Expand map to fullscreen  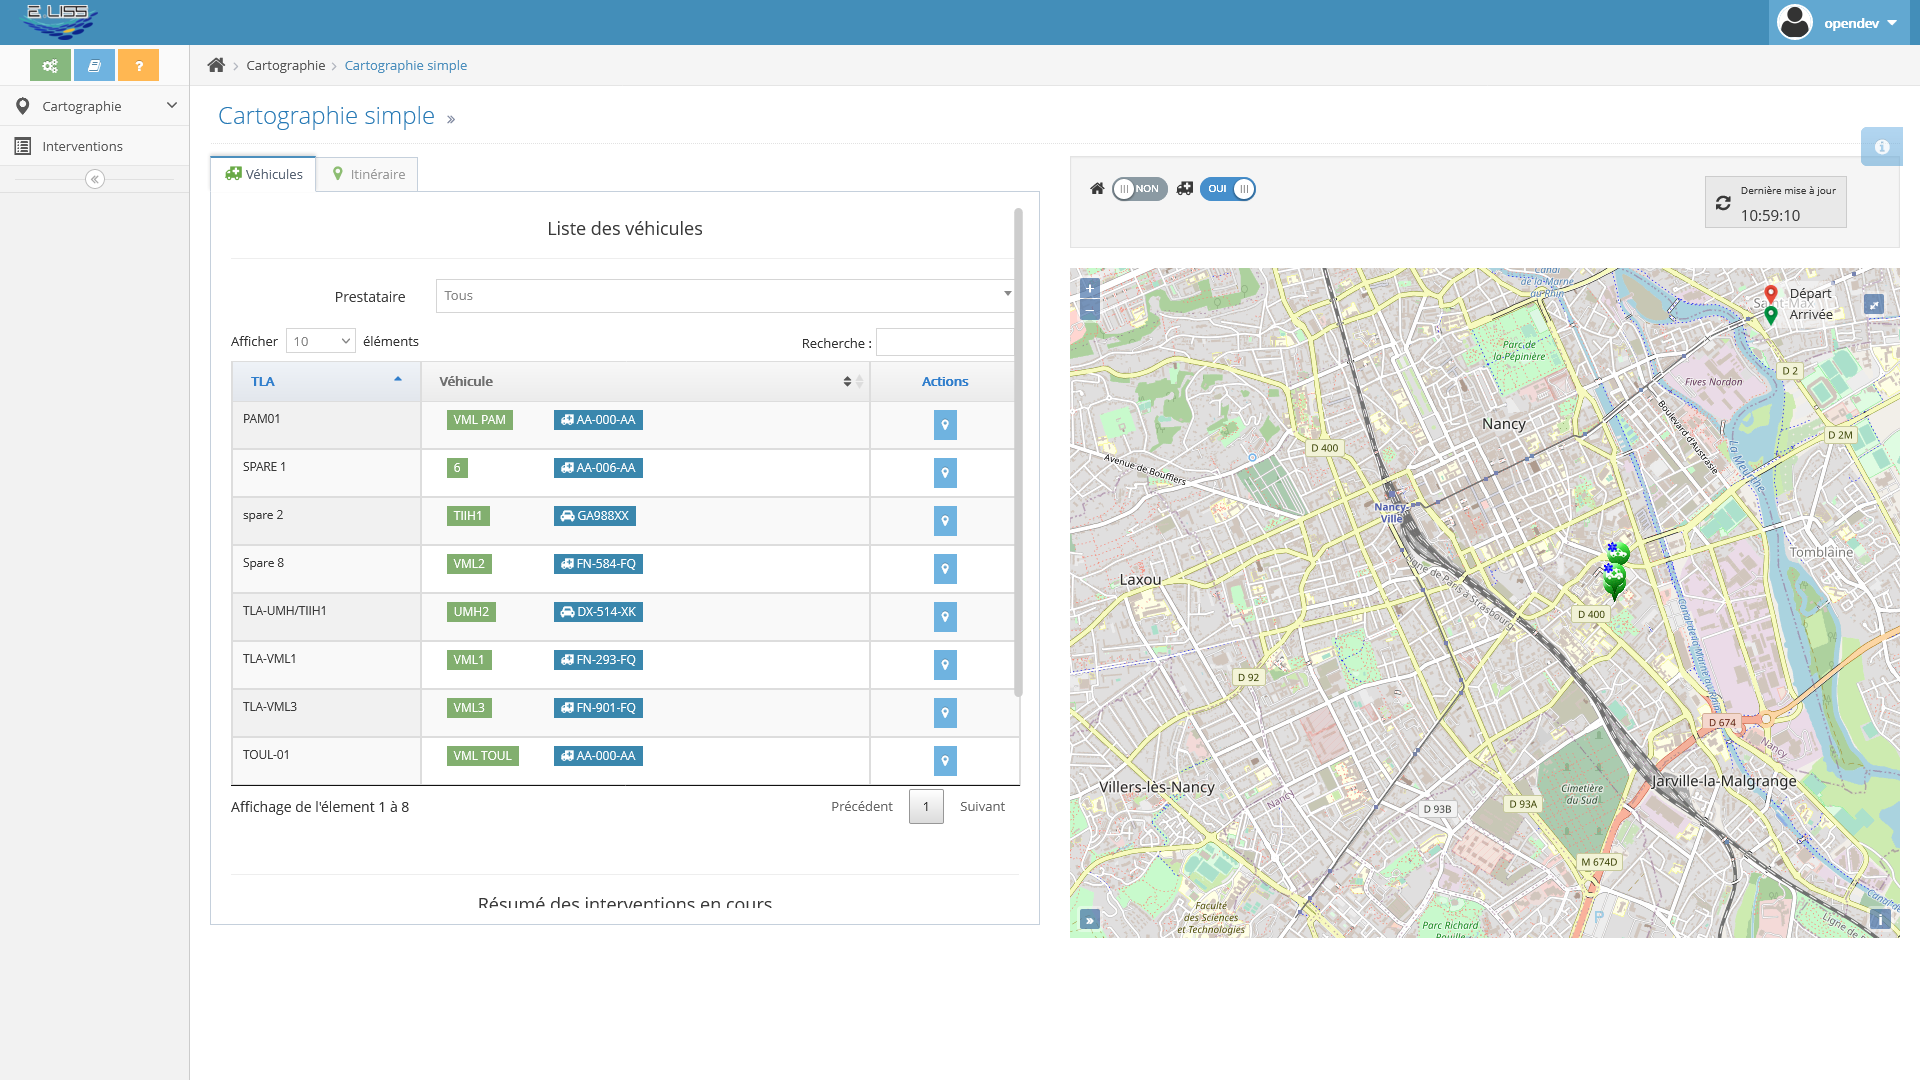pos(1874,304)
